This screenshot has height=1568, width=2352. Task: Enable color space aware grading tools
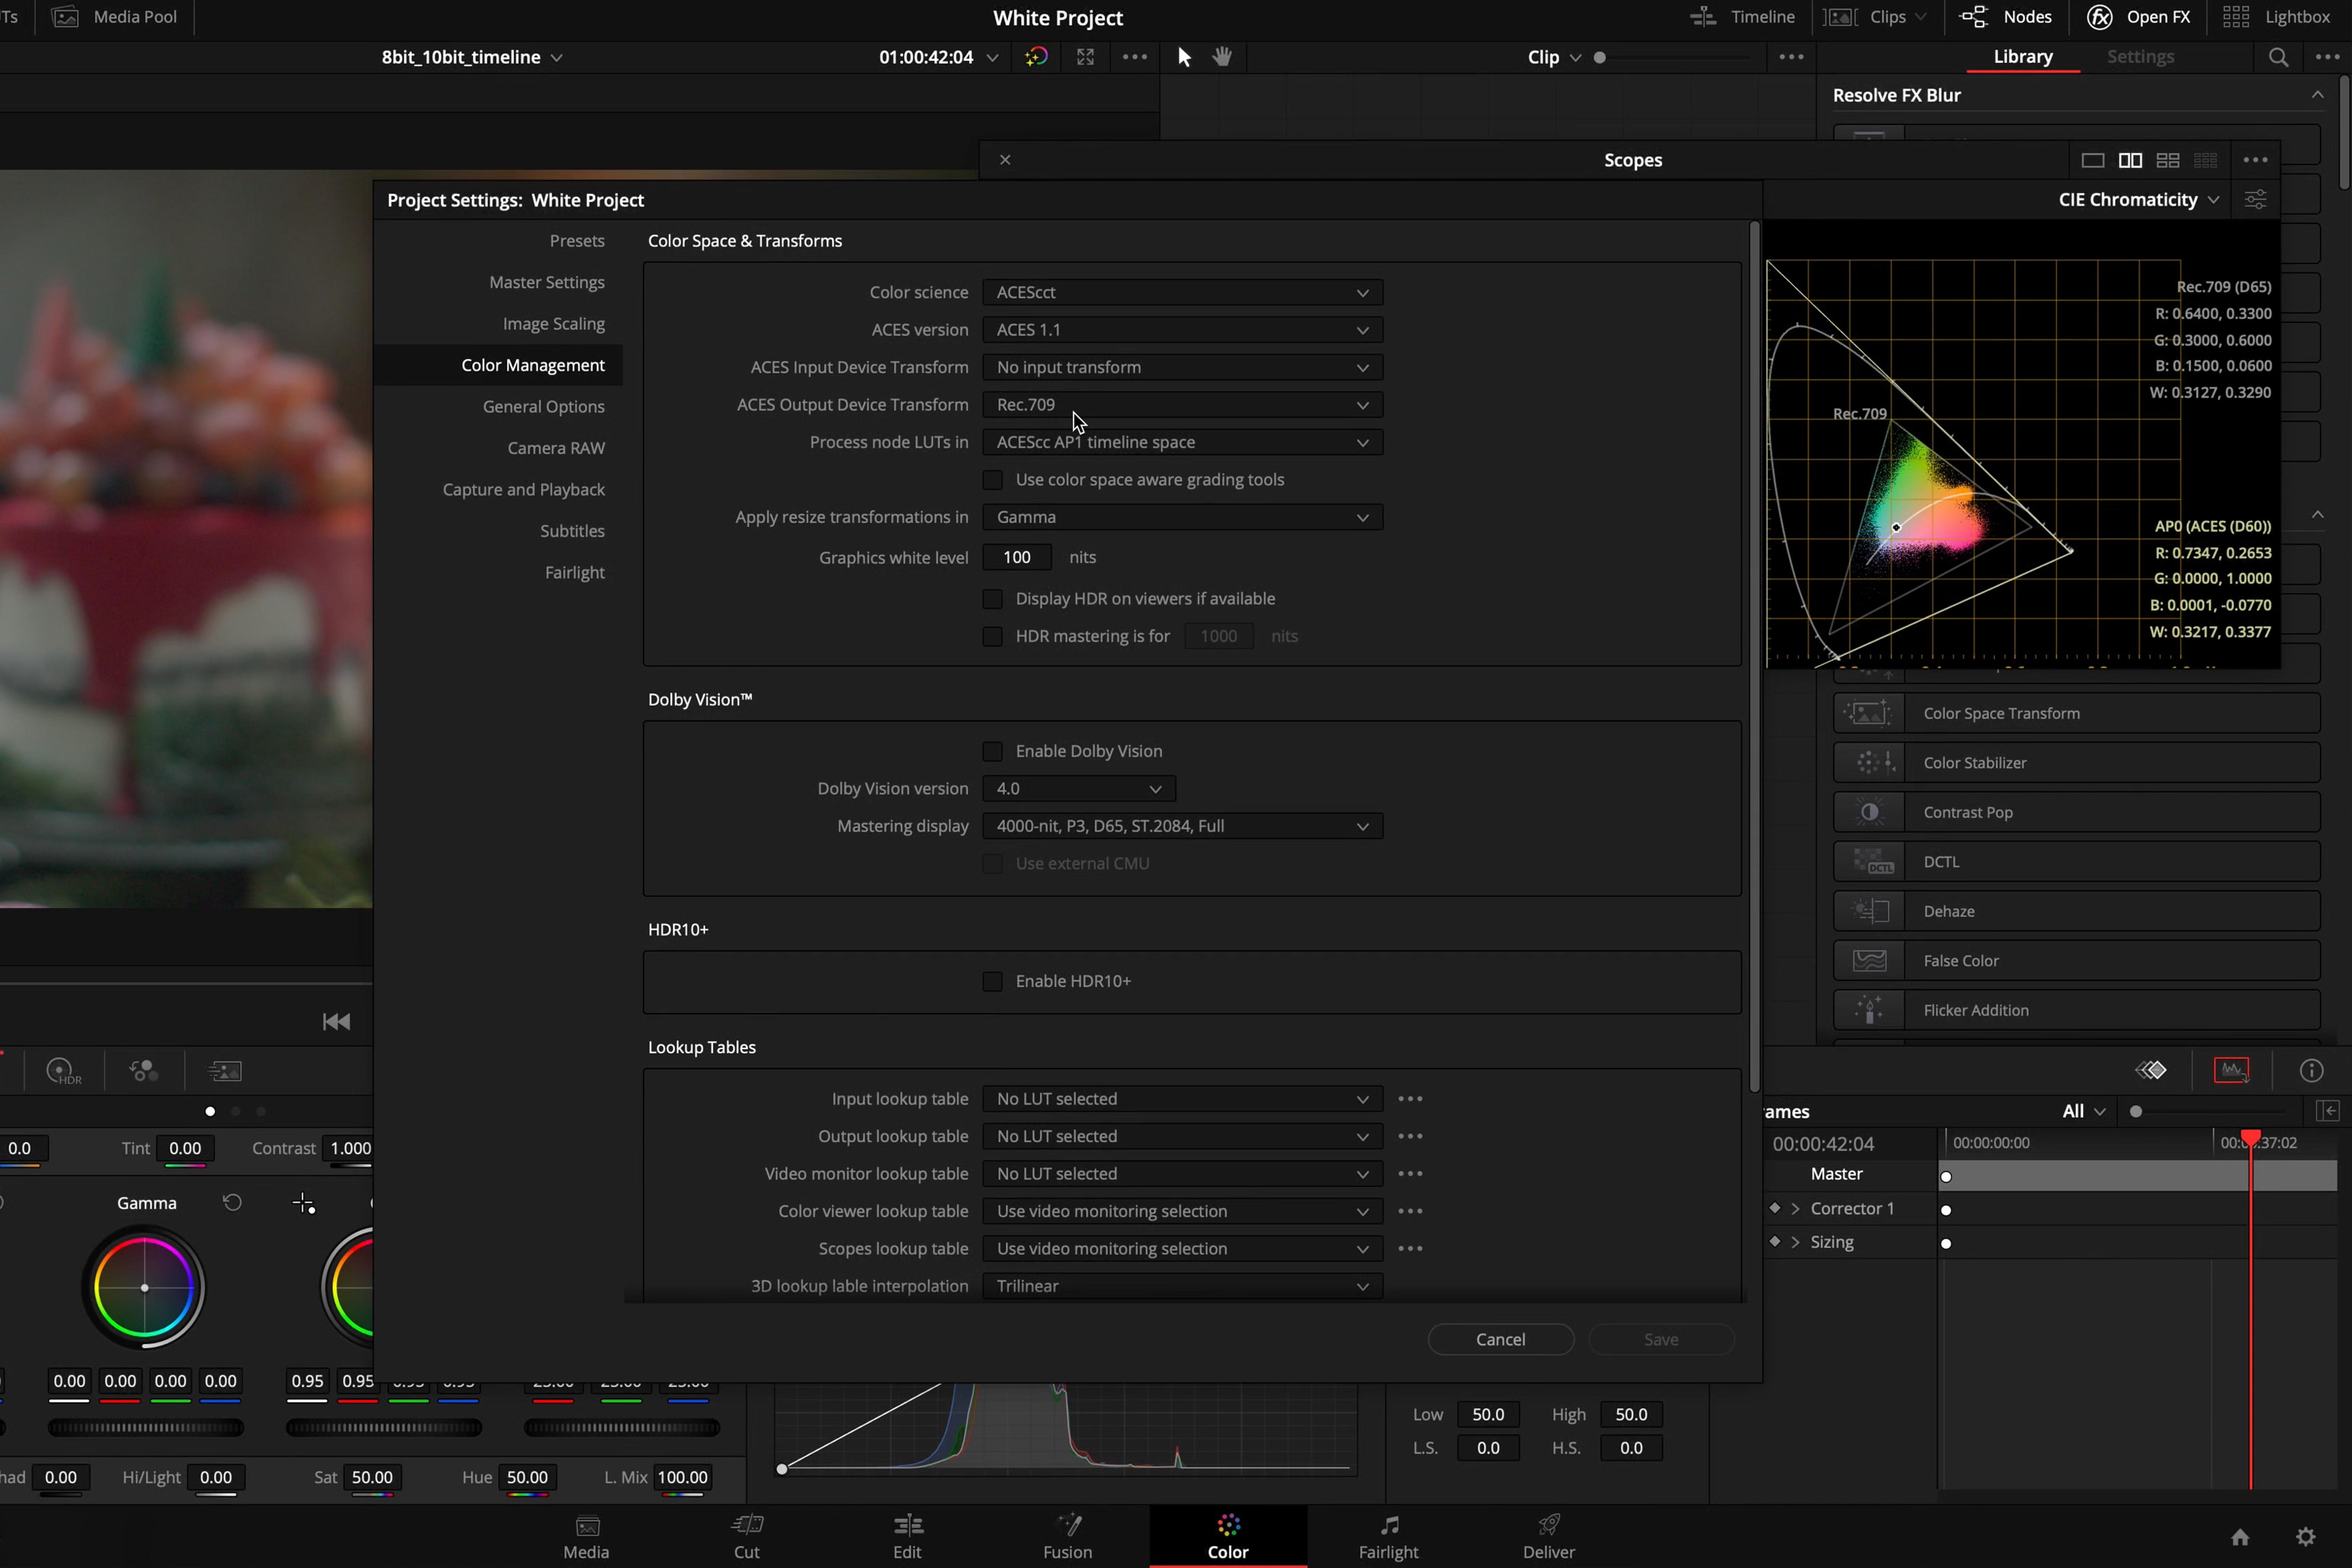[992, 480]
